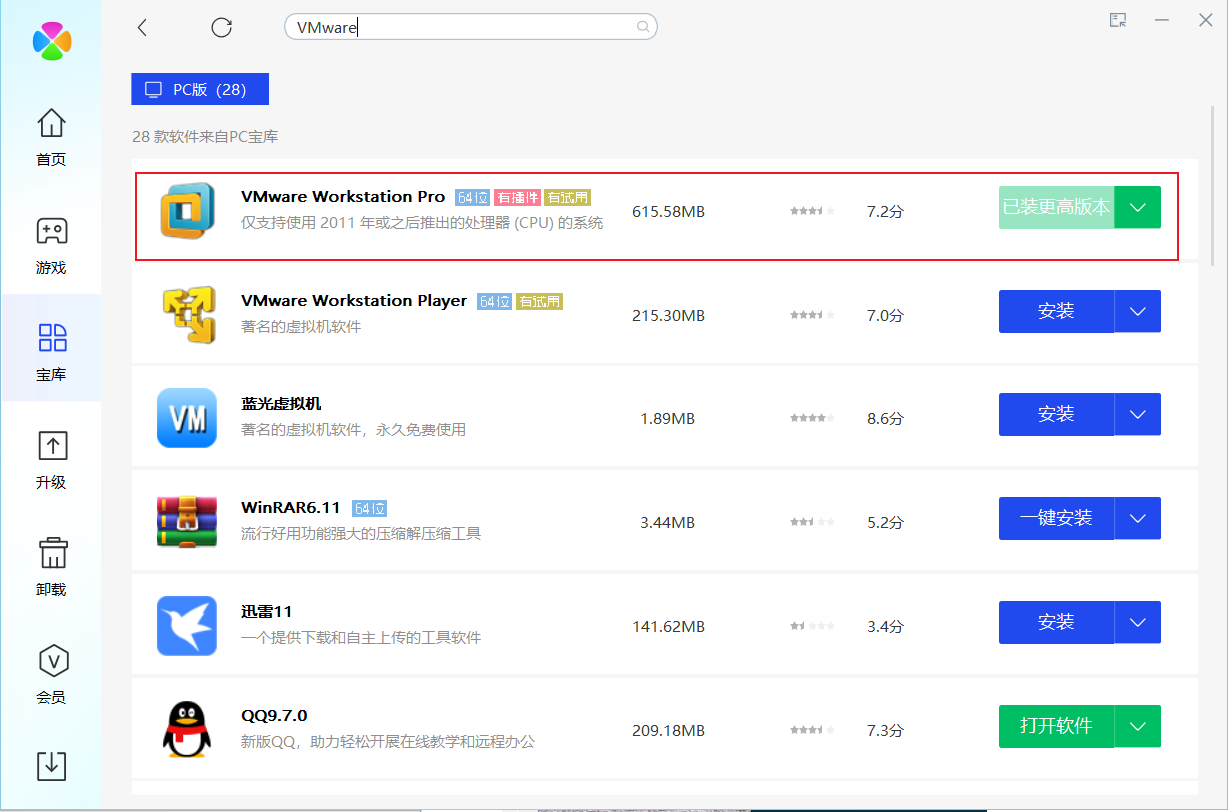Click the WinRAR6.11 app icon
Image resolution: width=1228 pixels, height=812 pixels.
click(x=187, y=522)
